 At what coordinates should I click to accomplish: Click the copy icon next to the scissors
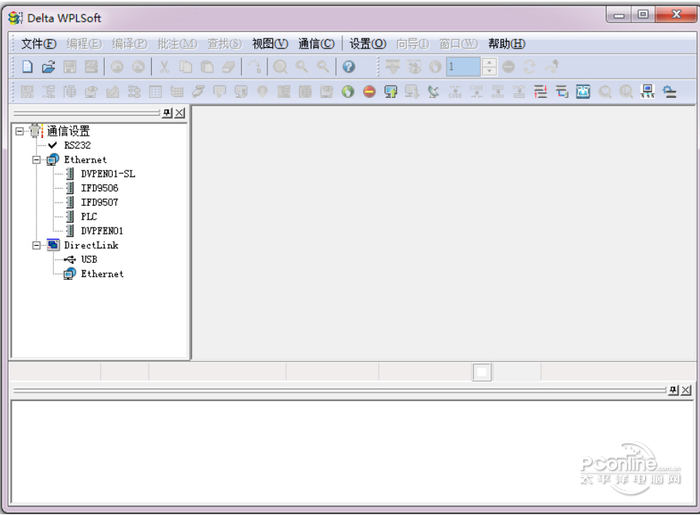pos(186,67)
